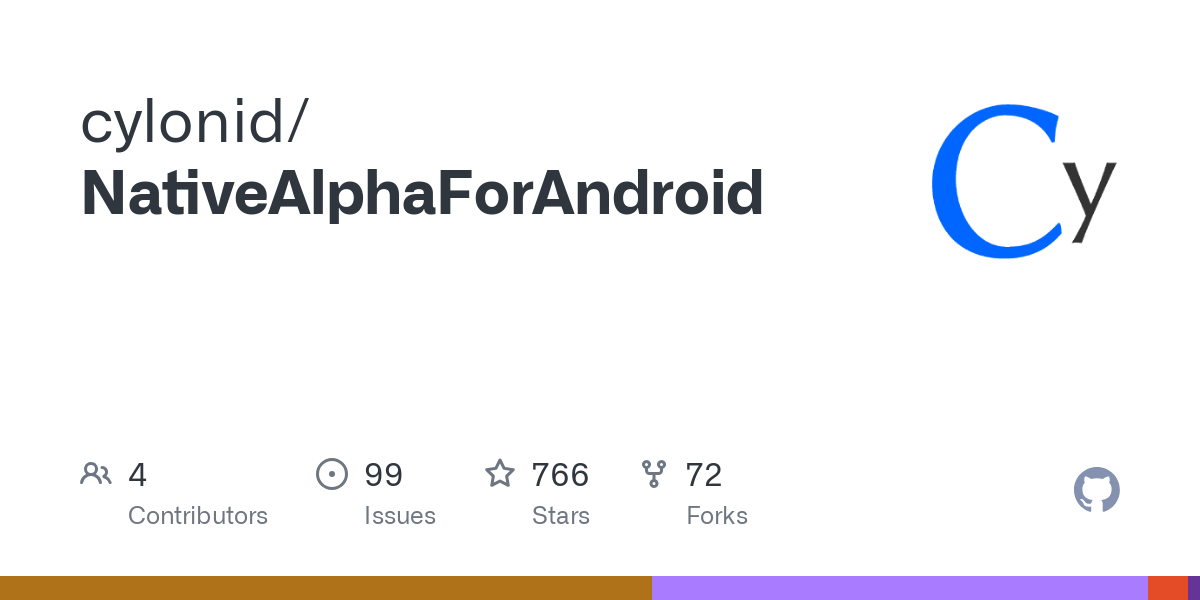
Task: Click the contributor count 4
Action: point(138,475)
